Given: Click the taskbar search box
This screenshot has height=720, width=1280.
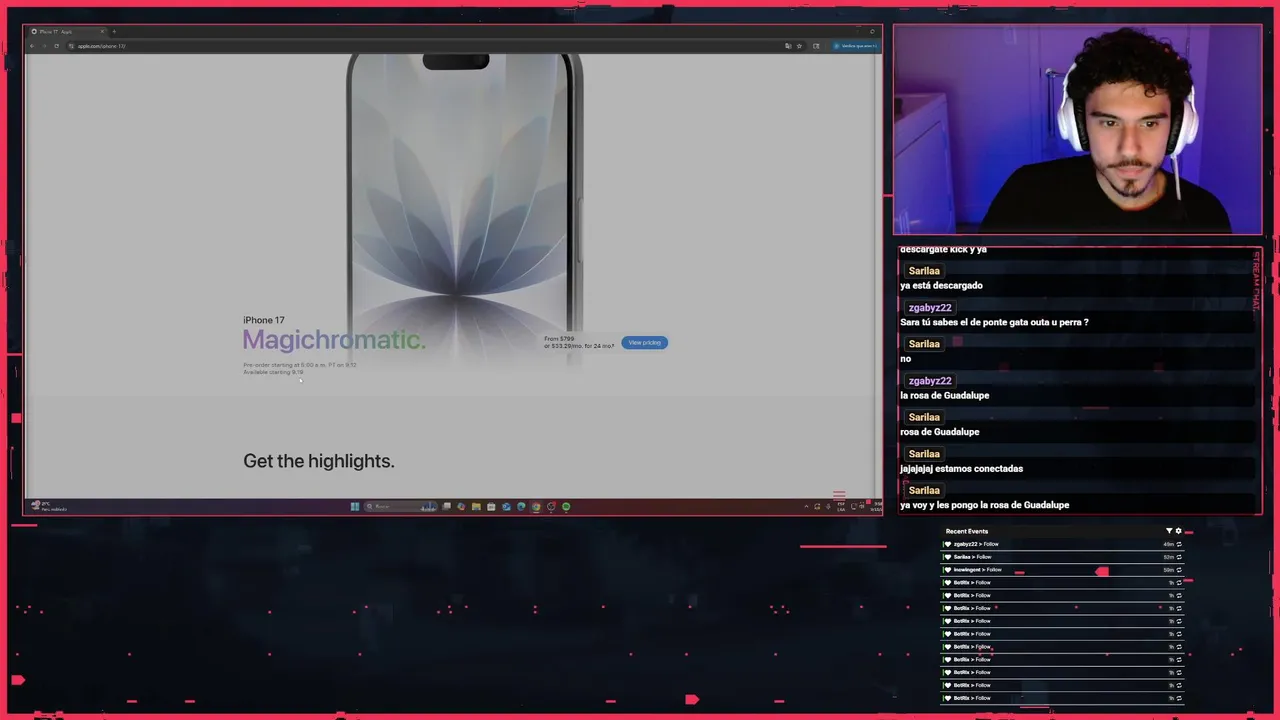Looking at the screenshot, I should click(401, 506).
